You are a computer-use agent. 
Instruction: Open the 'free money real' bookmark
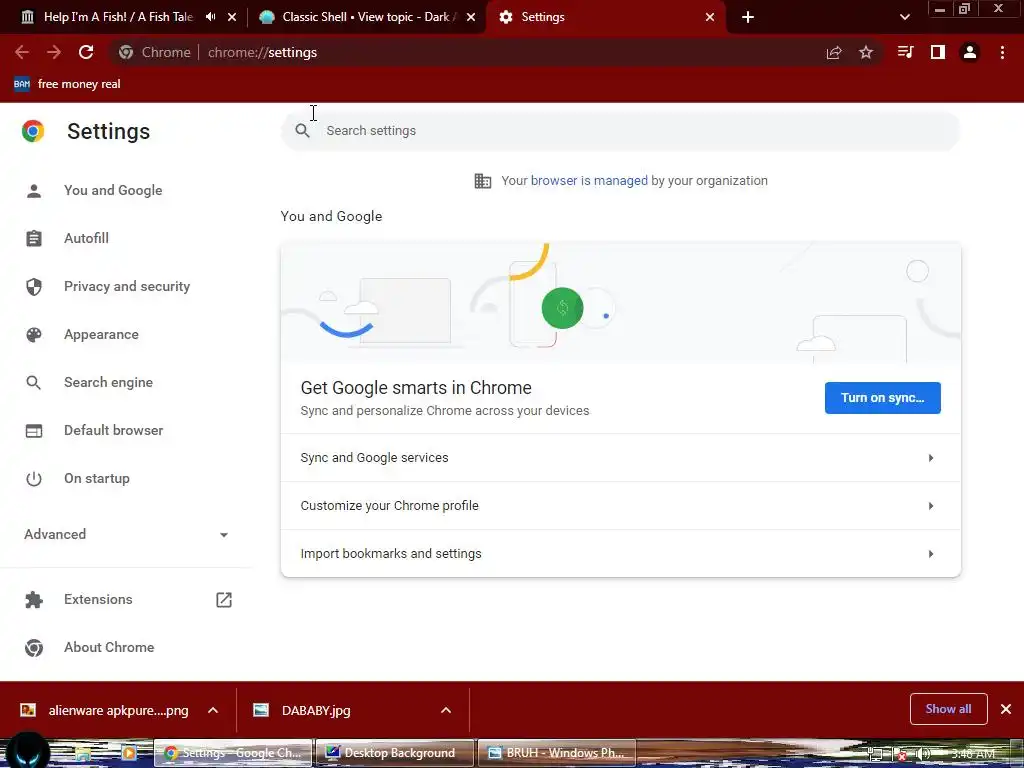point(67,84)
